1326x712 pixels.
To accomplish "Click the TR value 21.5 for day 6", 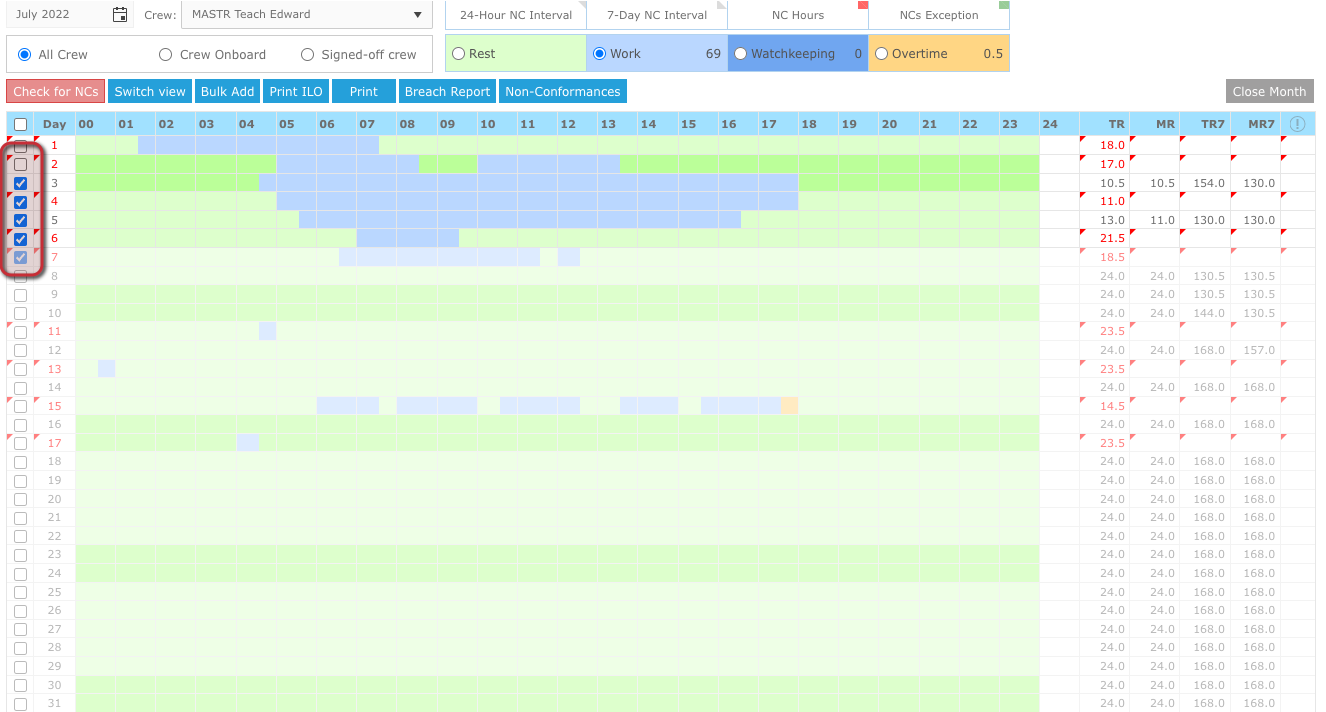I will tap(1112, 239).
